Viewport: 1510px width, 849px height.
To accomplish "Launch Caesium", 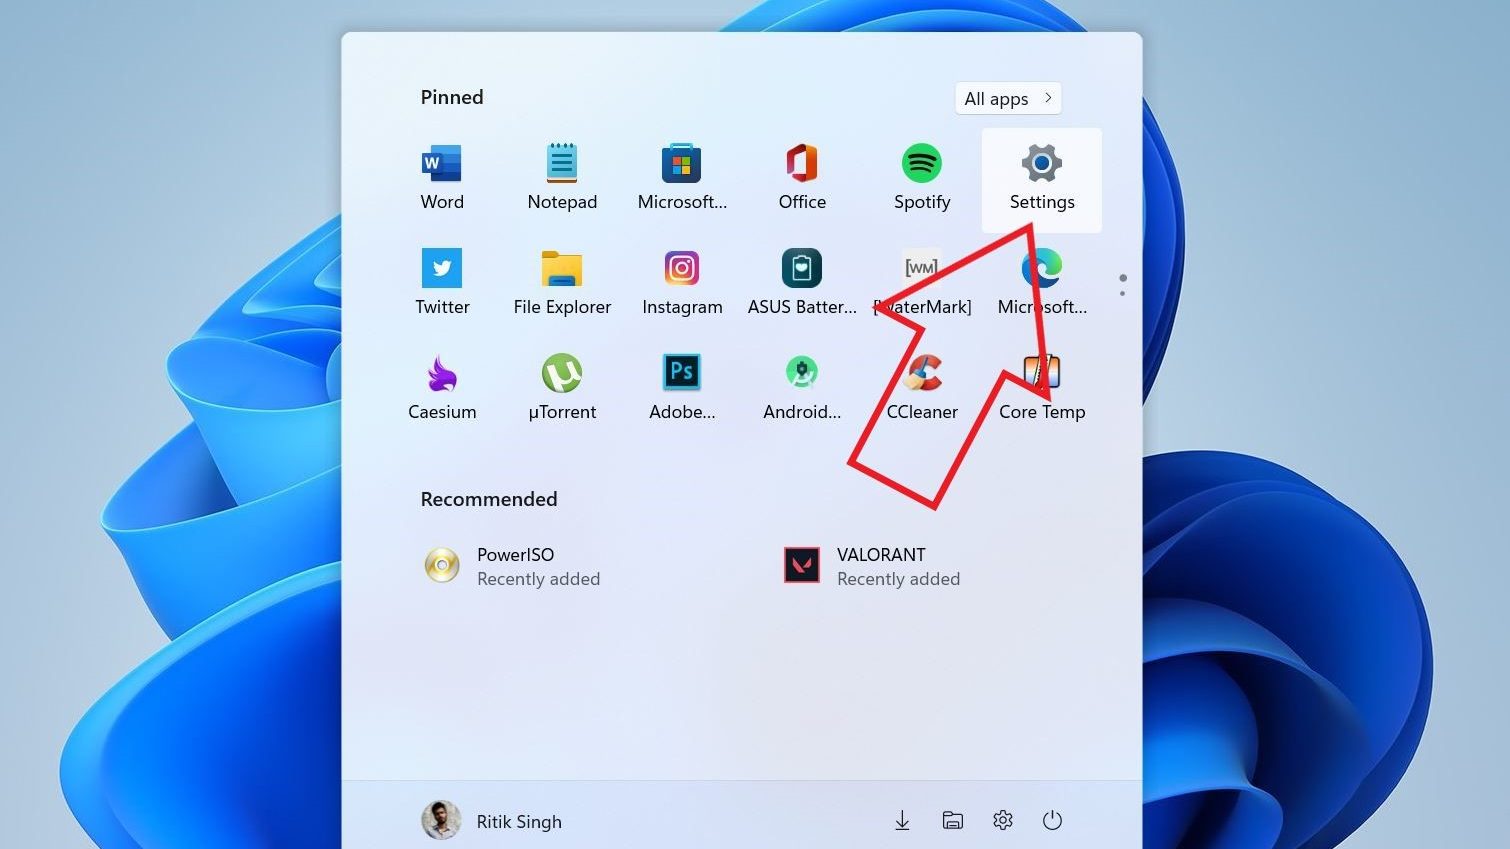I will pos(442,389).
